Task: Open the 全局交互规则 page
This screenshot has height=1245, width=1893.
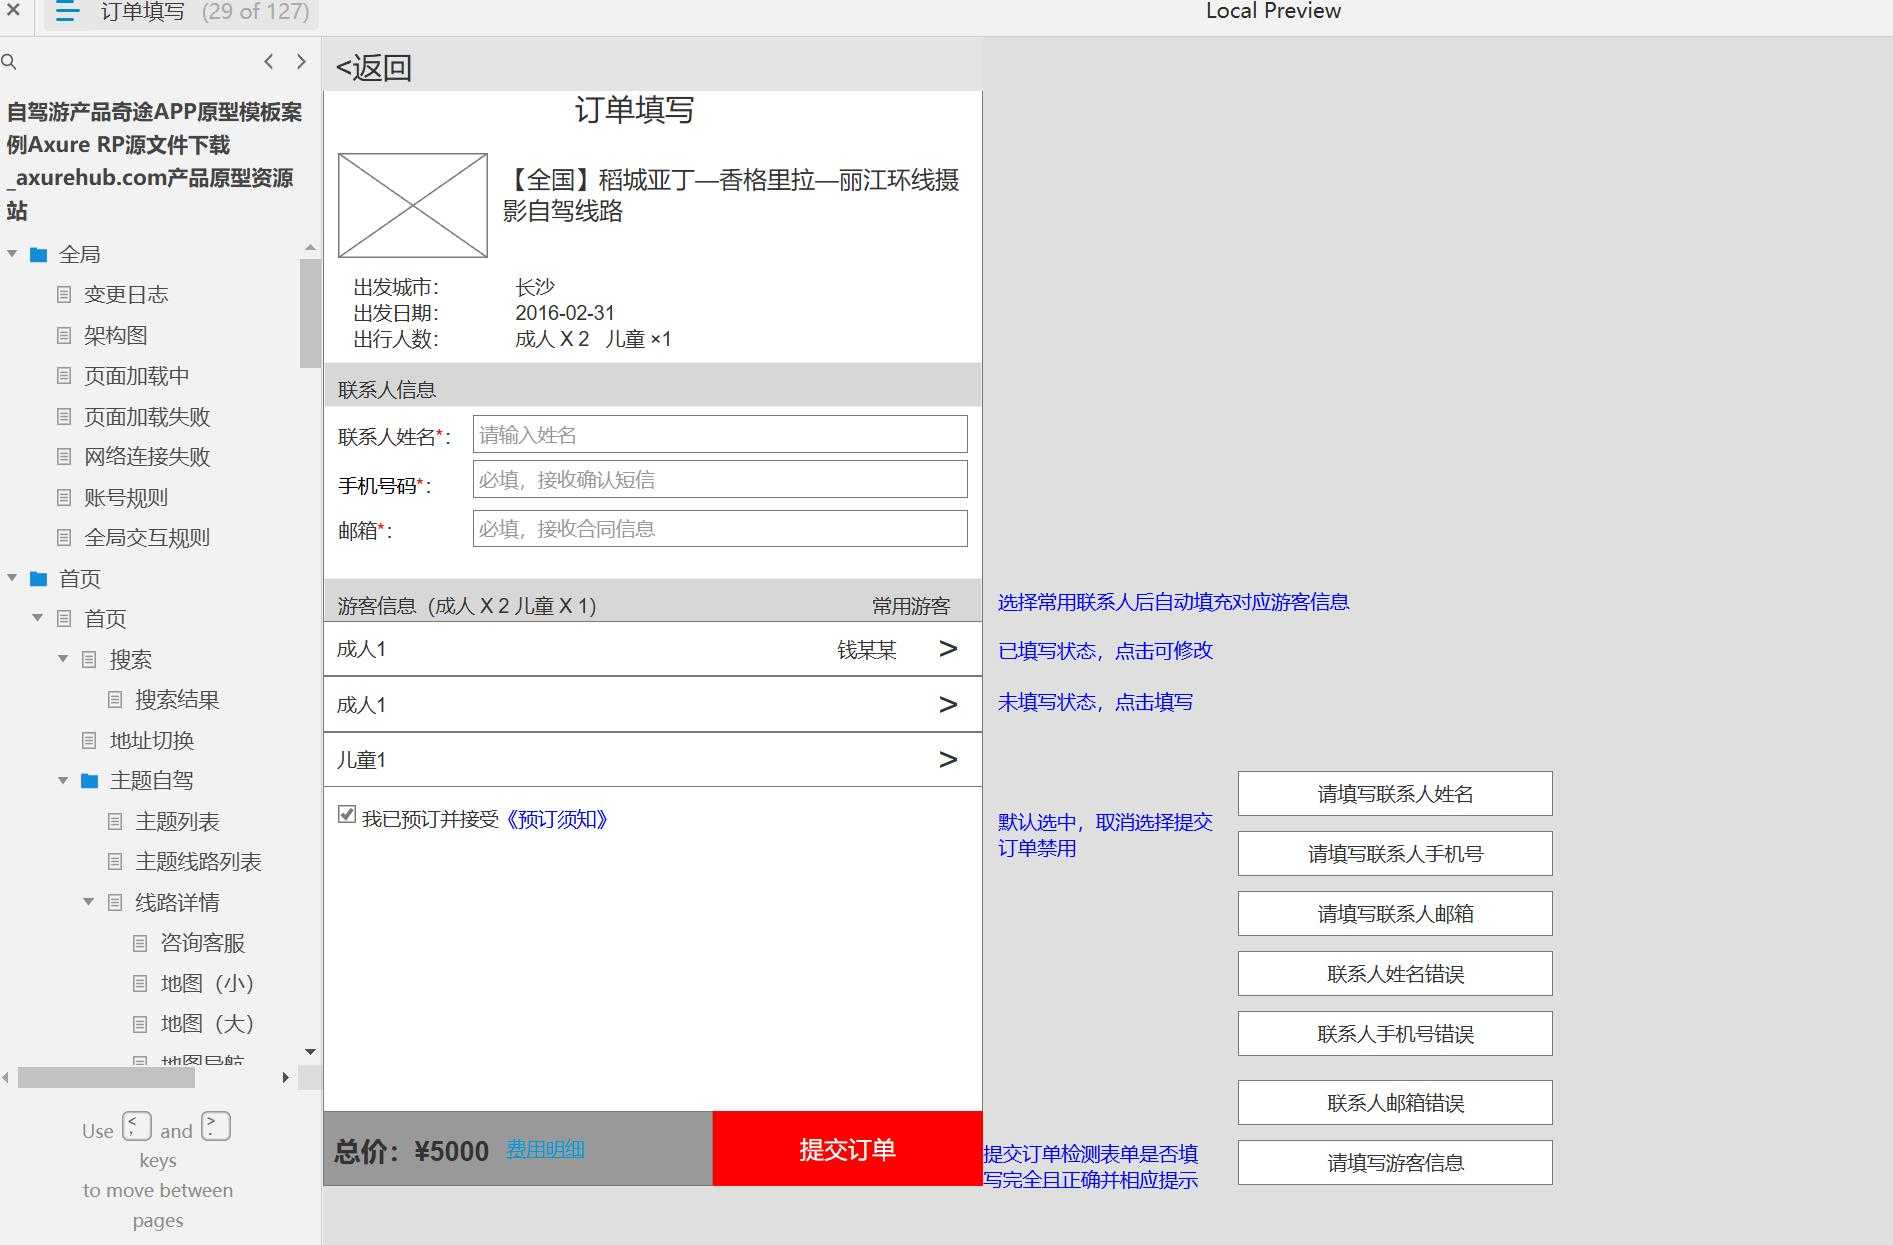Action: coord(147,538)
